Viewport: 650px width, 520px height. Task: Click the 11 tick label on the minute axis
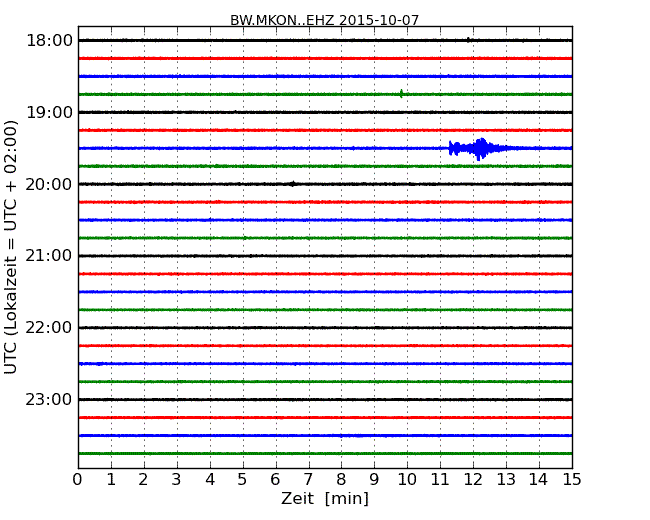[x=440, y=480]
